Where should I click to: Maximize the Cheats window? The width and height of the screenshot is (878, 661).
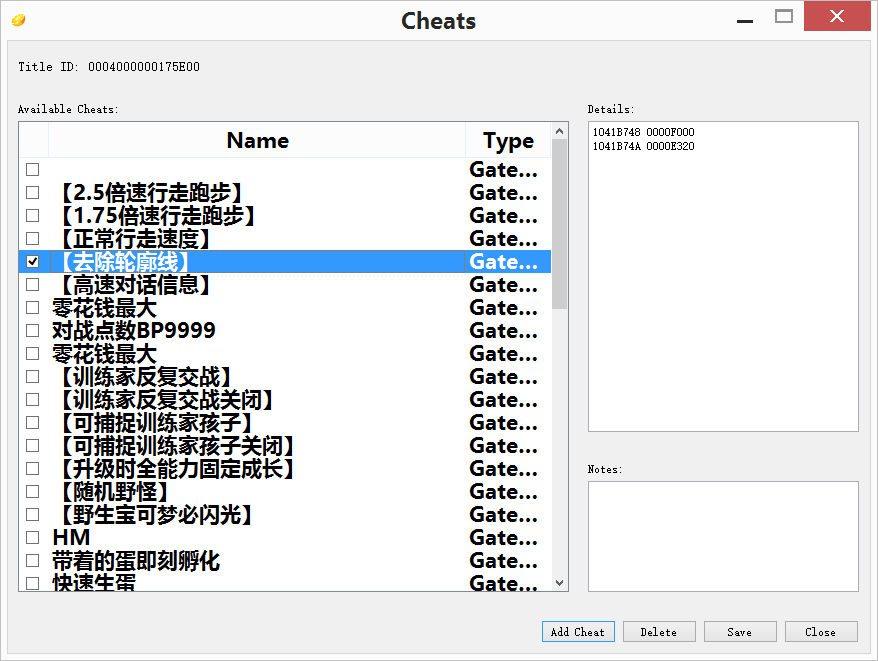[x=784, y=17]
